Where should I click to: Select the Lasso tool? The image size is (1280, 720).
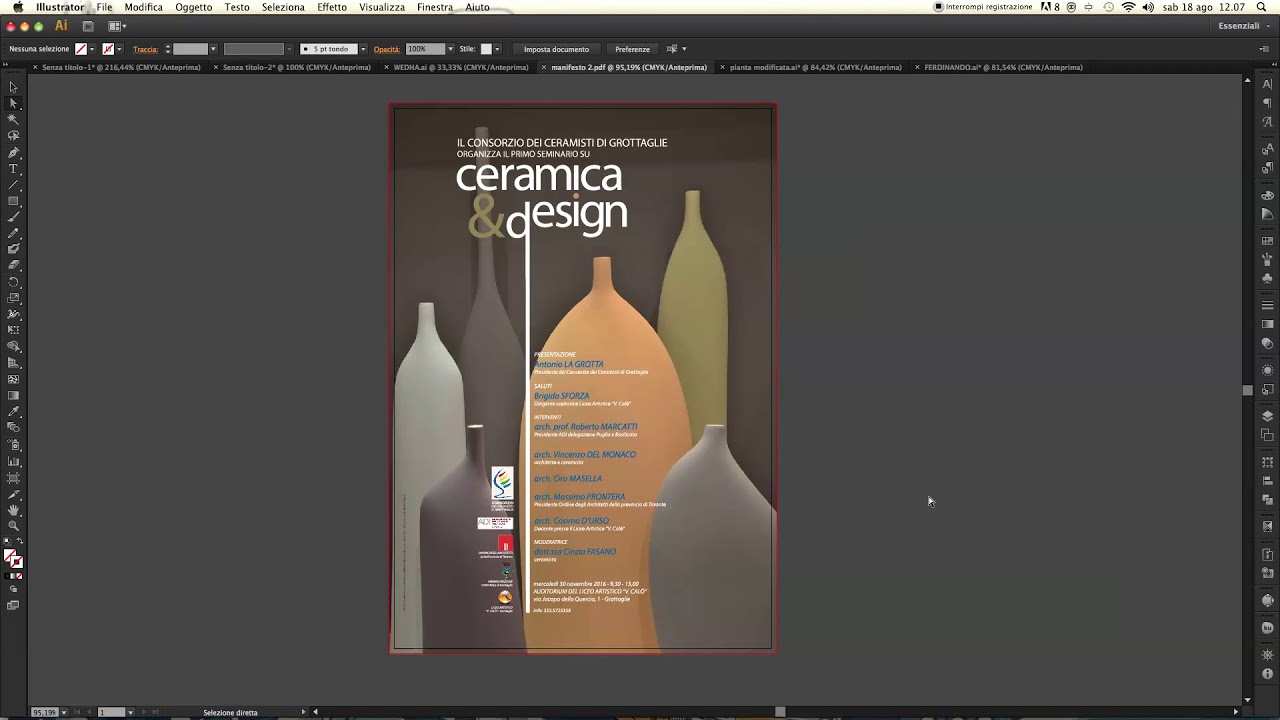(x=13, y=135)
